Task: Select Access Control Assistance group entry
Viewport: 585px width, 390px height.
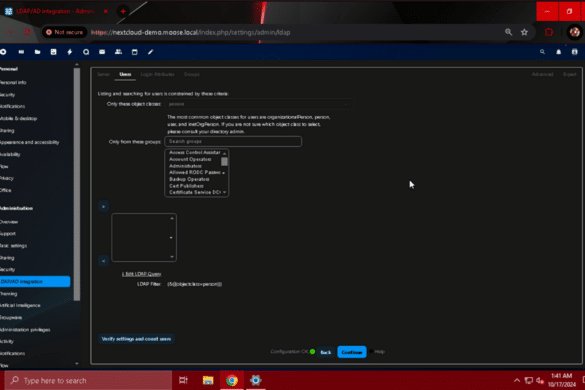Action: tap(194, 153)
